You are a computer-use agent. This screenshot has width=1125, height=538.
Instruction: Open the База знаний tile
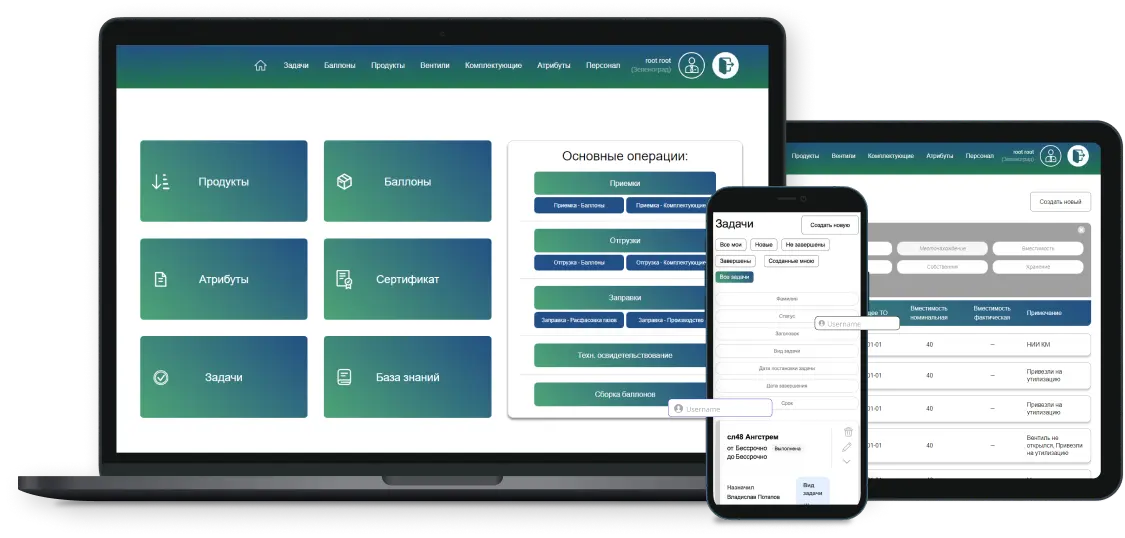tap(407, 377)
